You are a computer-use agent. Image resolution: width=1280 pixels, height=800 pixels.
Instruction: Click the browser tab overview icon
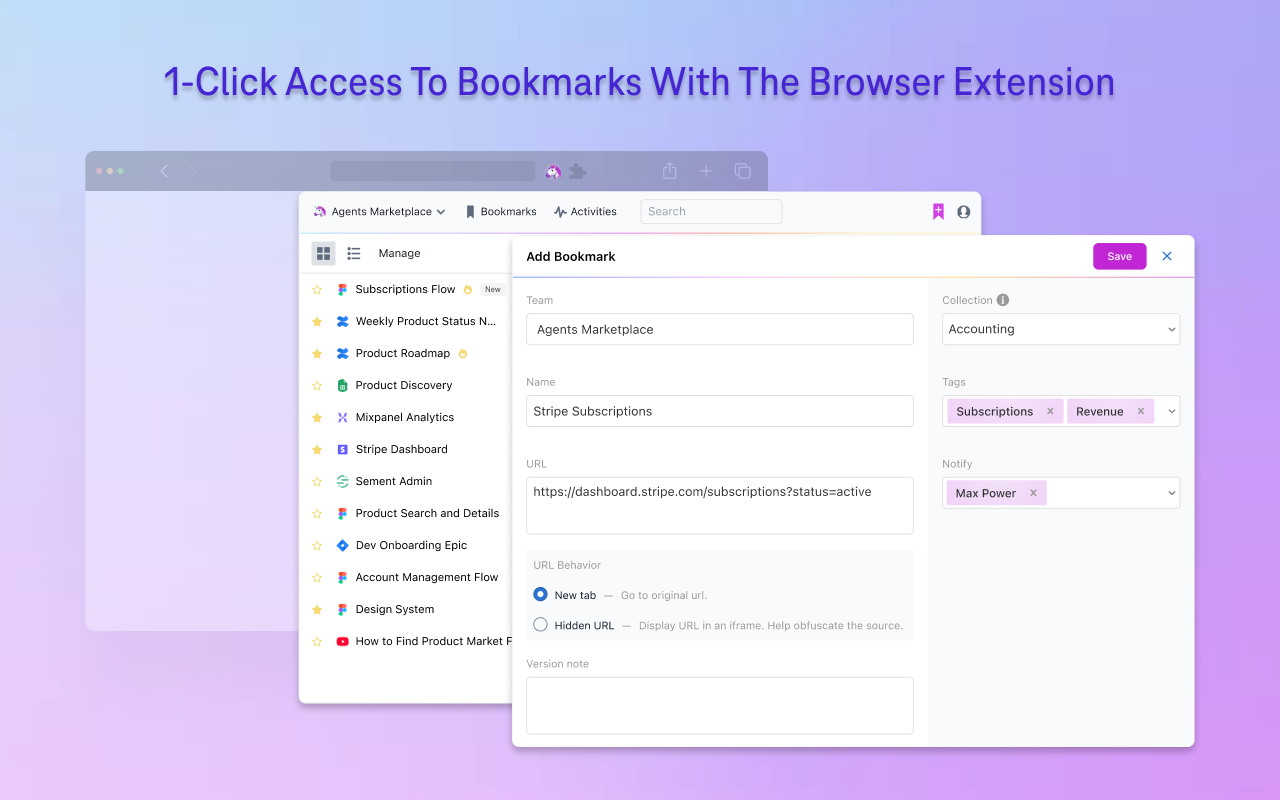[x=742, y=171]
